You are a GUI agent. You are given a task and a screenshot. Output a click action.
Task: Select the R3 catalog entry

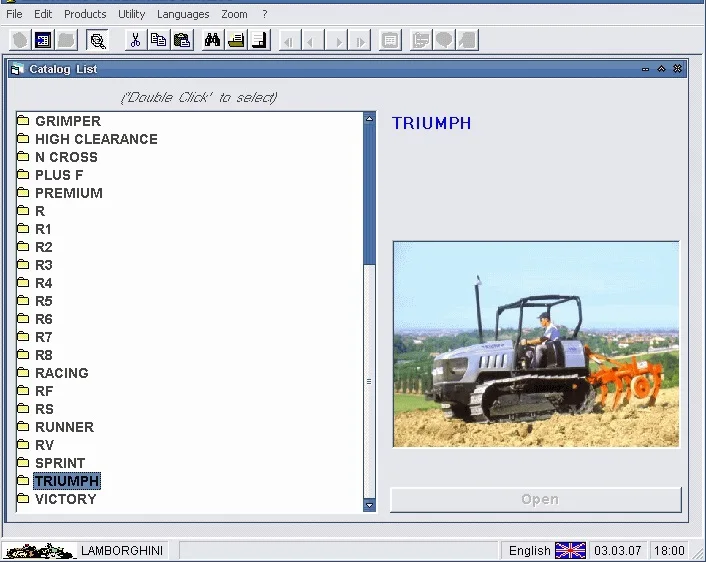[x=44, y=265]
